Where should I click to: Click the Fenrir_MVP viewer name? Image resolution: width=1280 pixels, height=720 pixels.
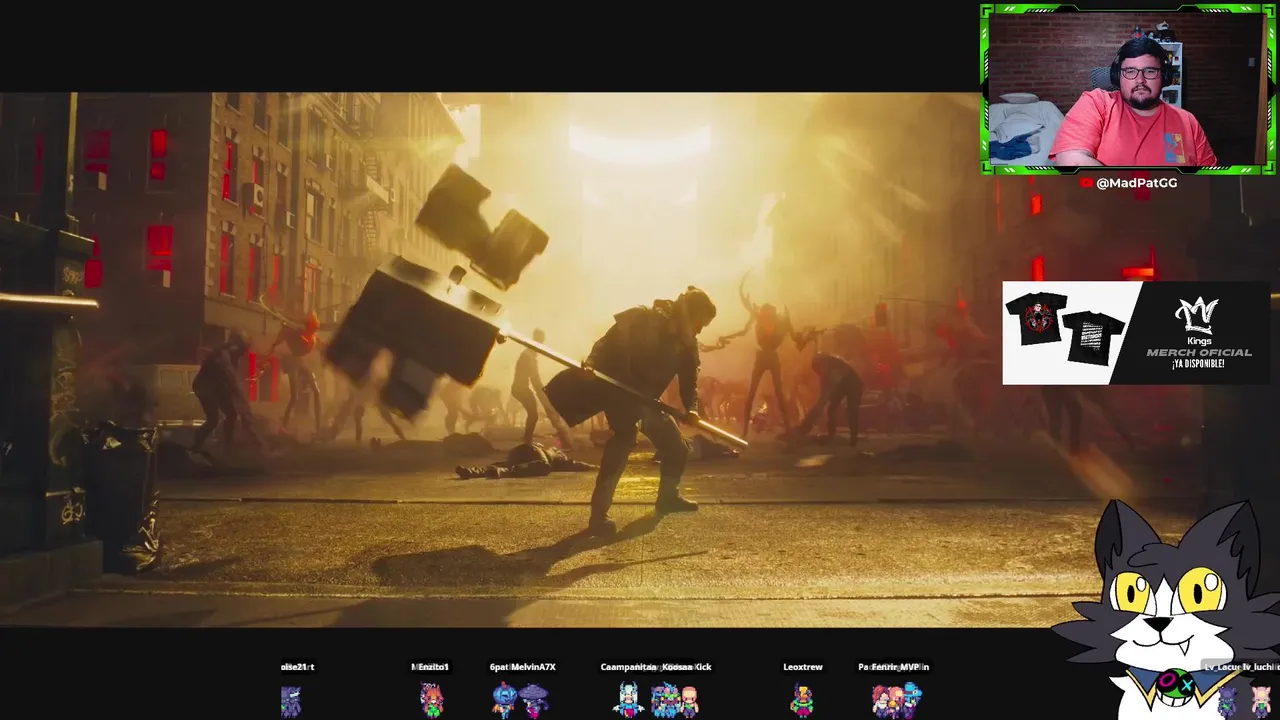click(x=896, y=667)
